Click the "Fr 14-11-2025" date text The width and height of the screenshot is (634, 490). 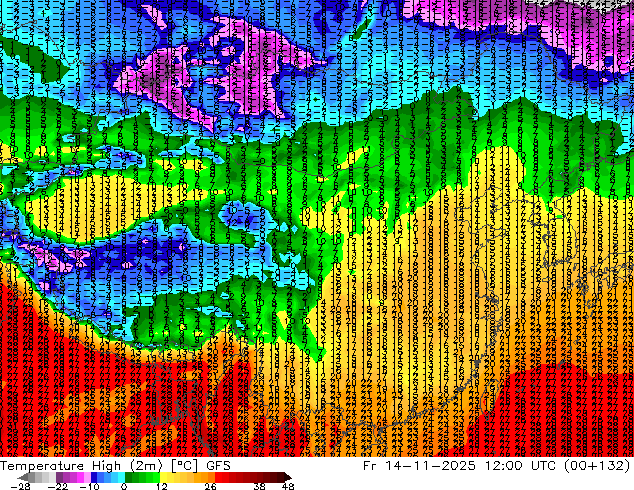[x=419, y=466]
